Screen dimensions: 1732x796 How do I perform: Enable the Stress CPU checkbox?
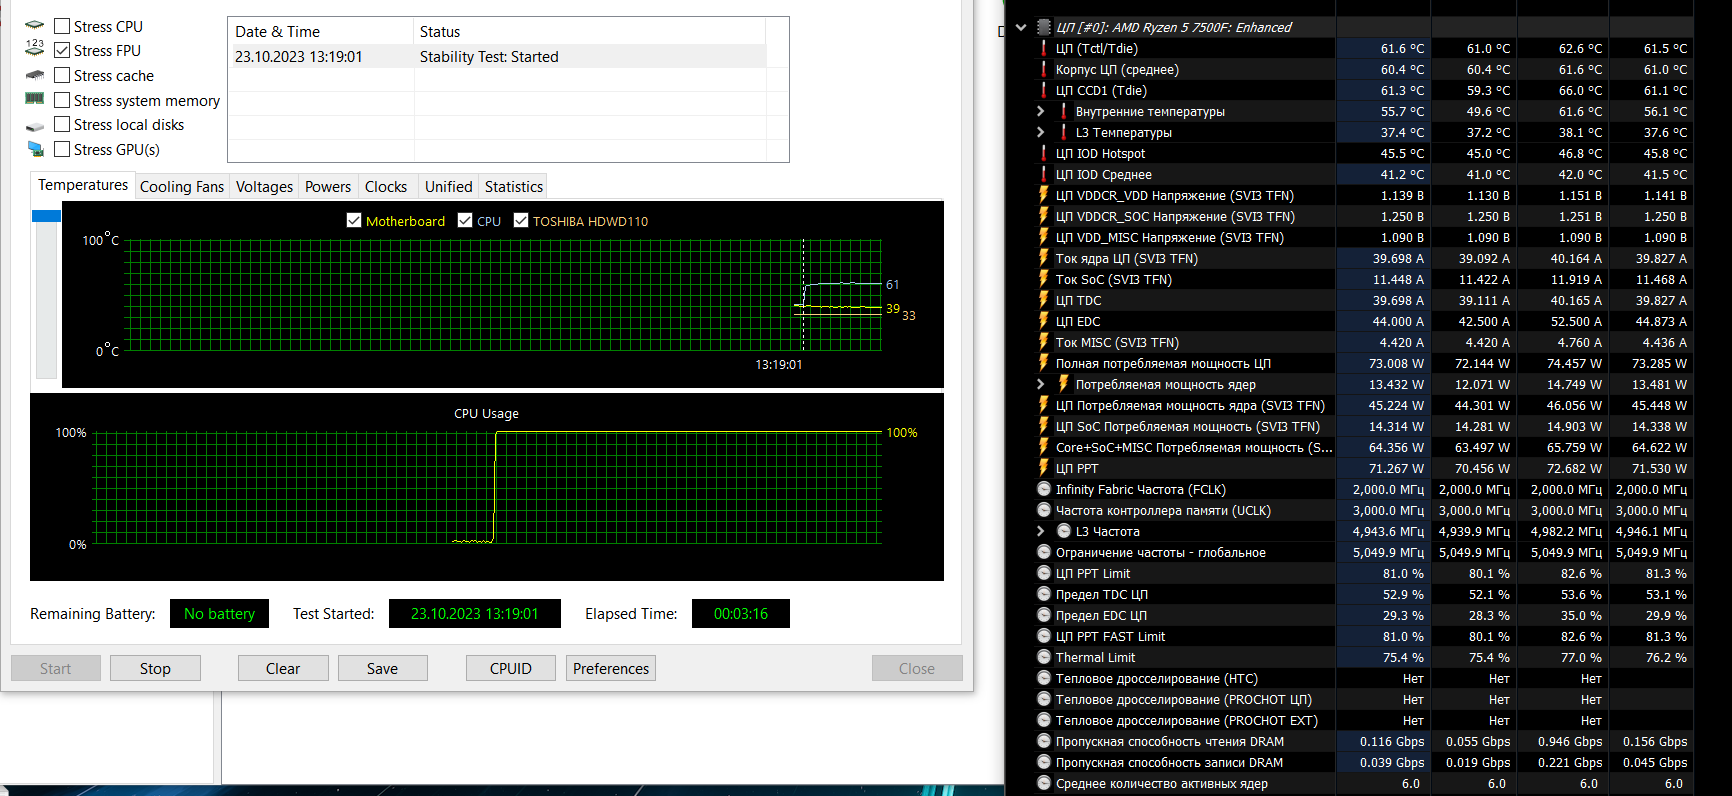(62, 26)
